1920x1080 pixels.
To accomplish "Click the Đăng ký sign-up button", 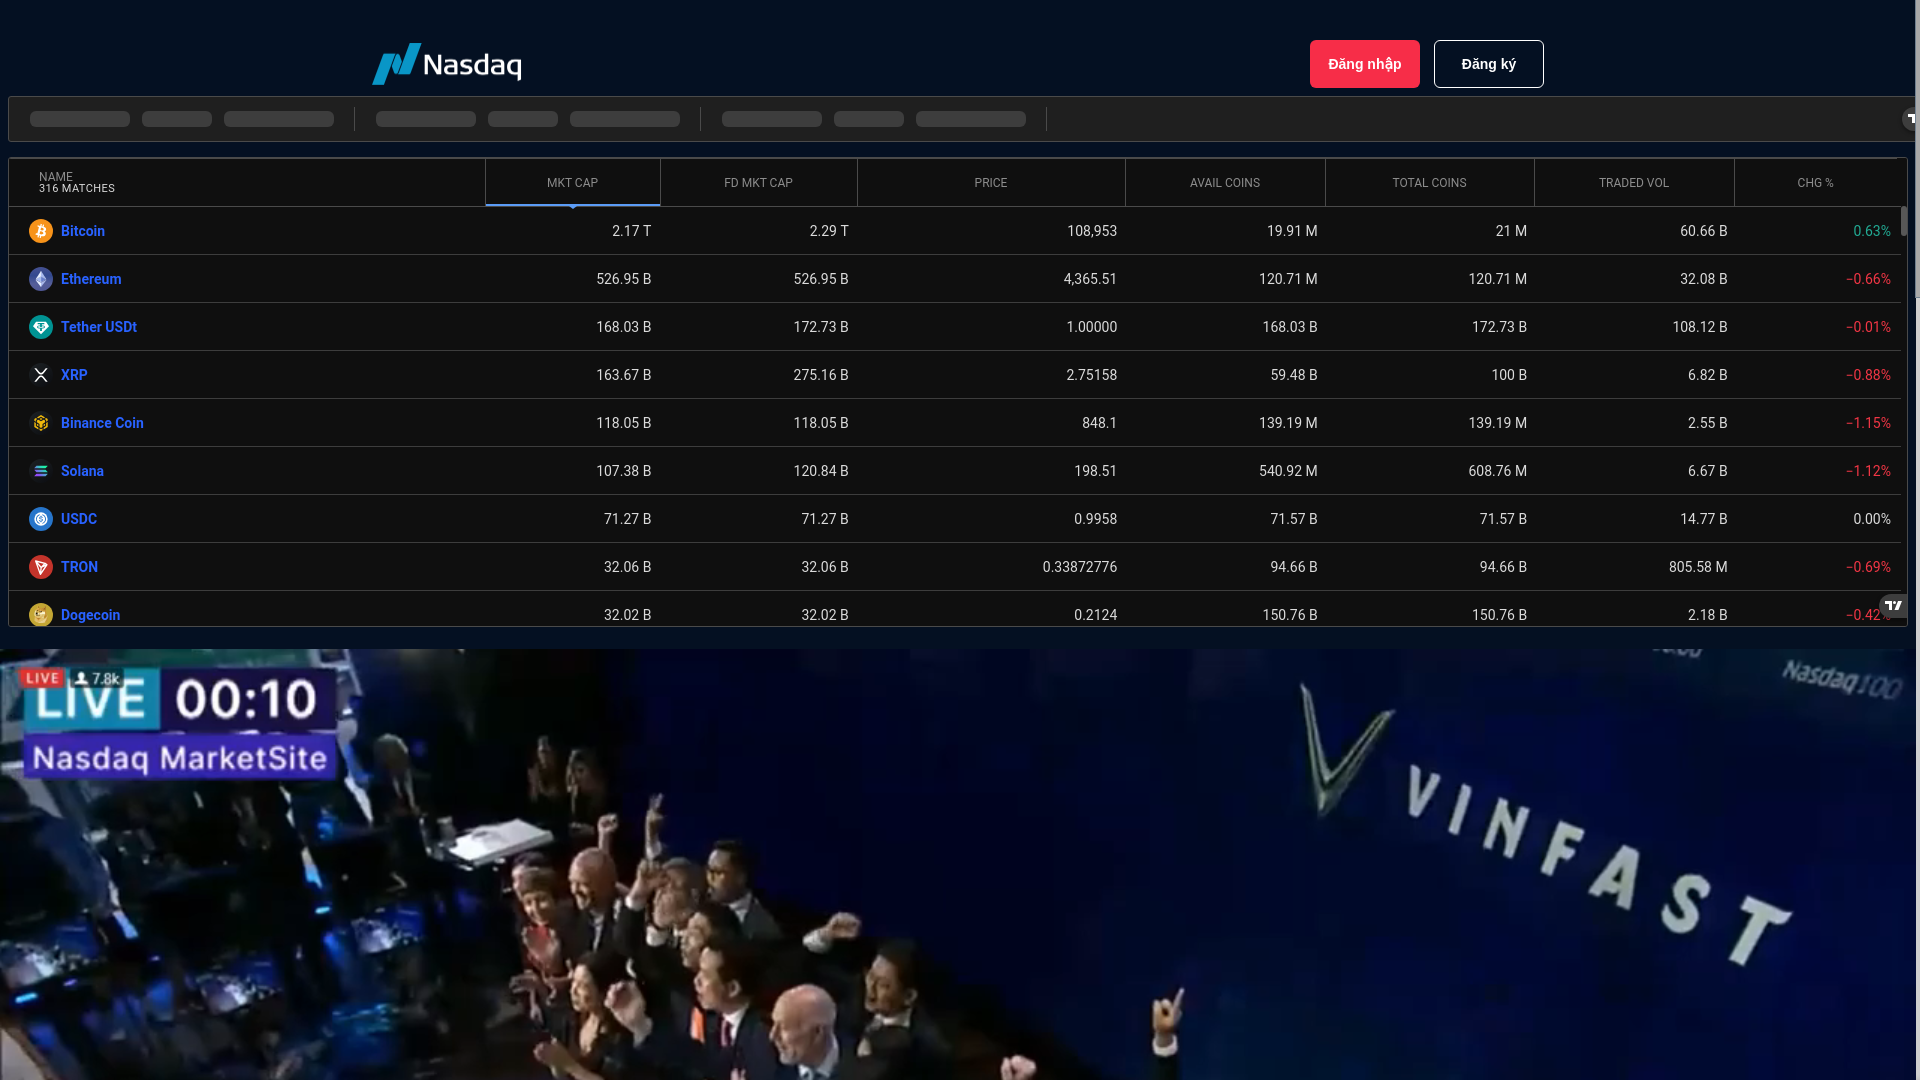I will (x=1489, y=64).
